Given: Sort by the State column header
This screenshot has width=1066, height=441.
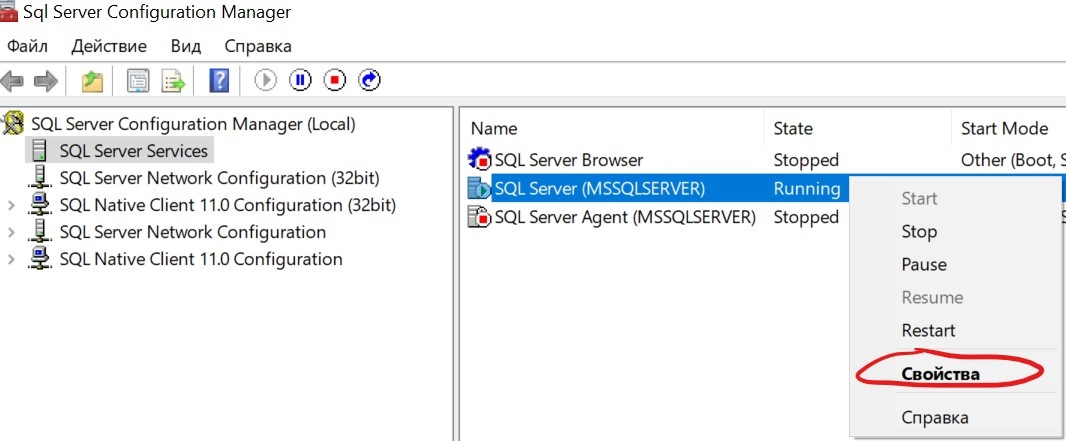Looking at the screenshot, I should (x=793, y=128).
